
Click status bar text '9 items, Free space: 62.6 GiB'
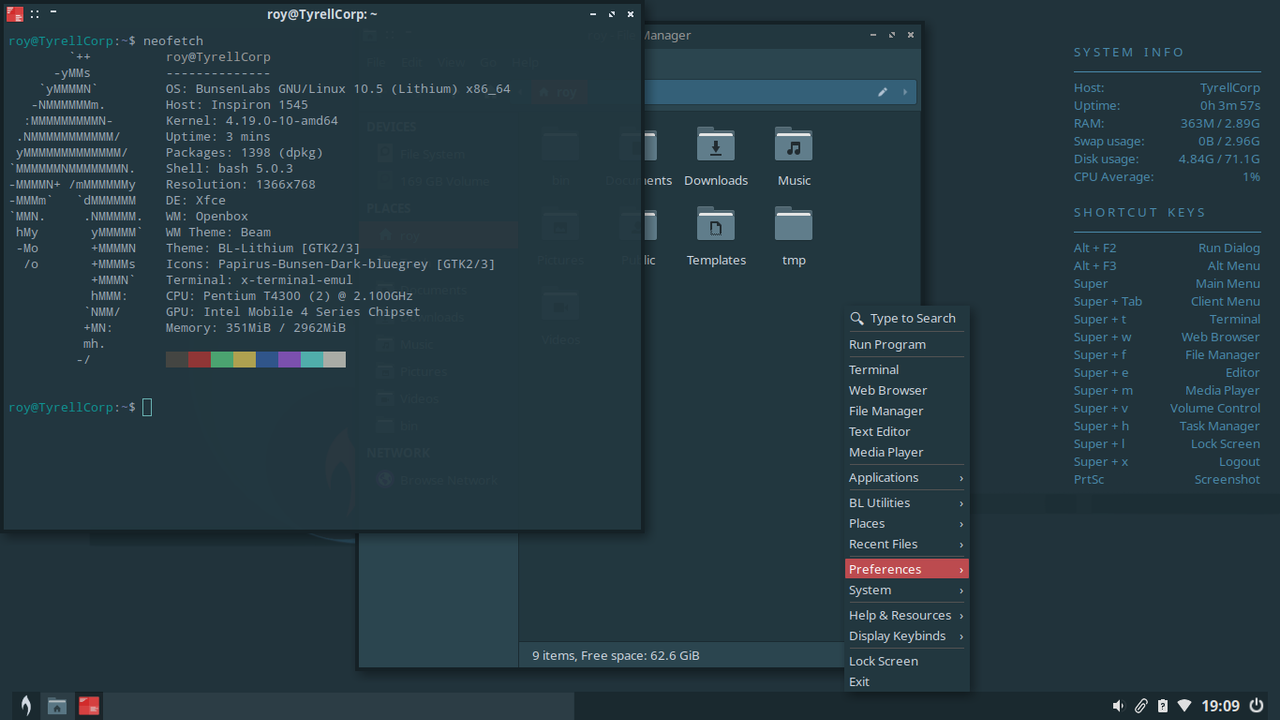pos(616,656)
